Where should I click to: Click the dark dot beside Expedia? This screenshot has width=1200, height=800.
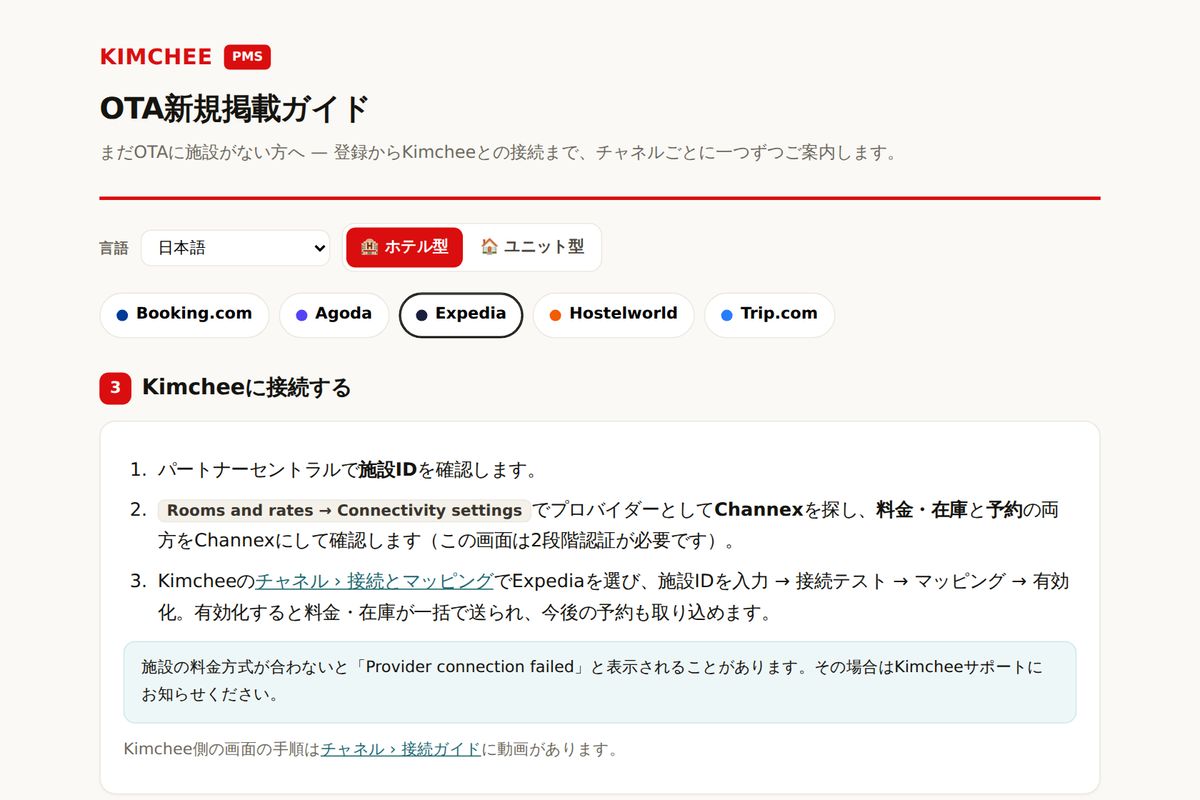(421, 315)
